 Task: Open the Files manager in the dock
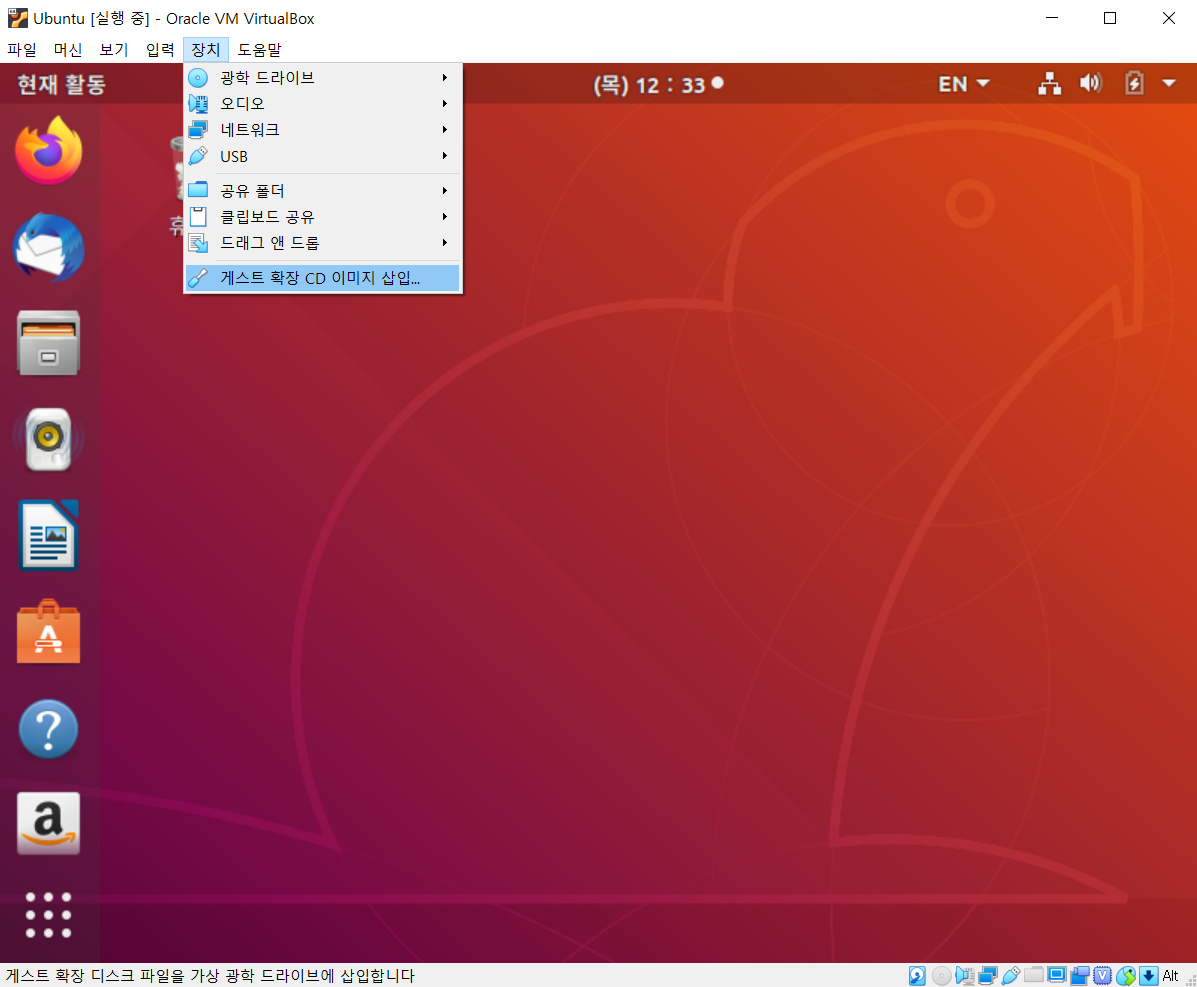(49, 343)
